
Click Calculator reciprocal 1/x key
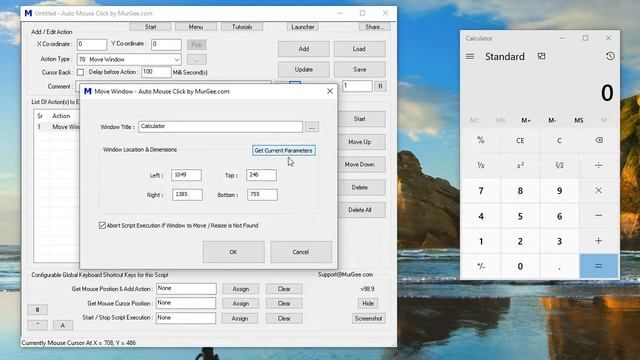pyautogui.click(x=481, y=165)
